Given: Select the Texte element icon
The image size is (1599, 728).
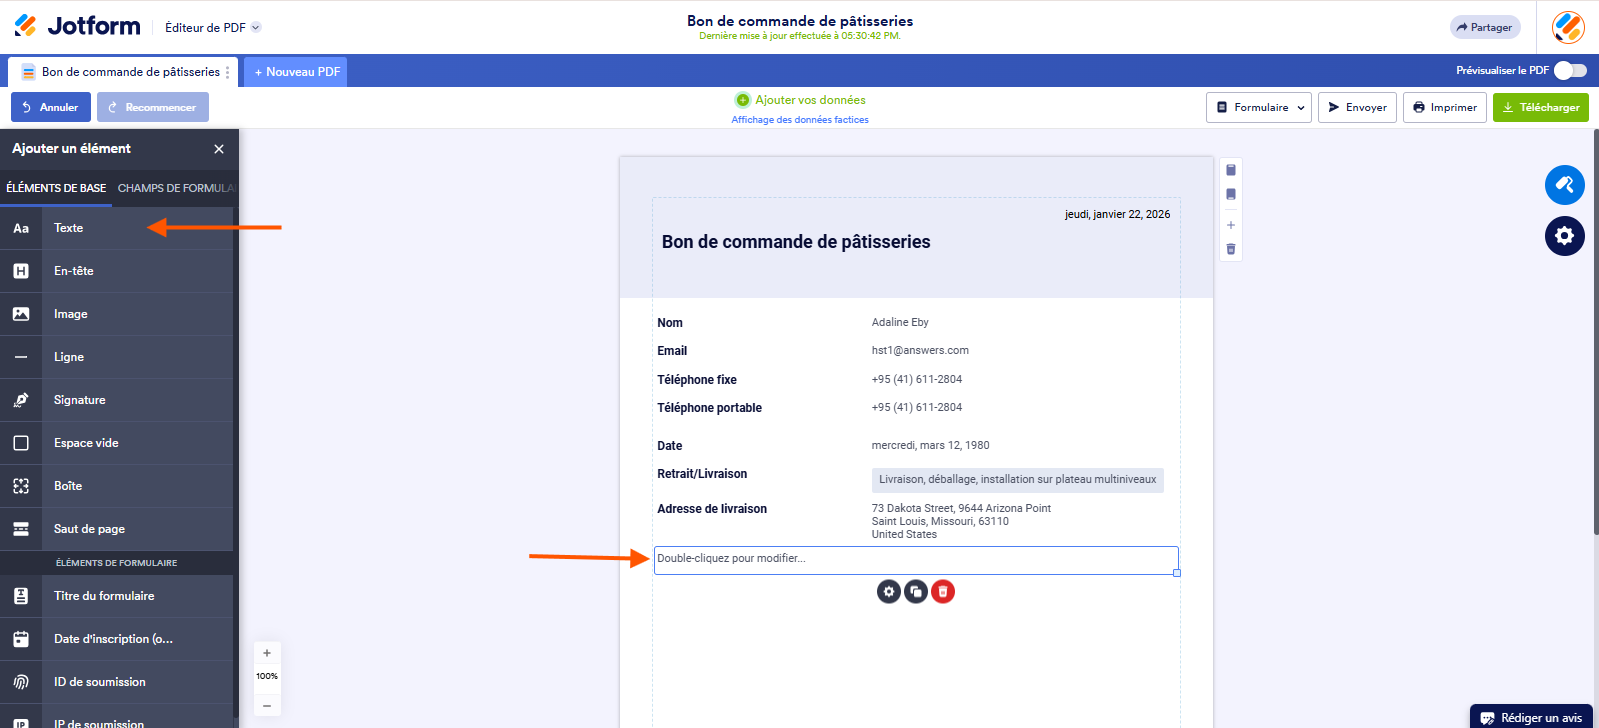Looking at the screenshot, I should coord(21,228).
